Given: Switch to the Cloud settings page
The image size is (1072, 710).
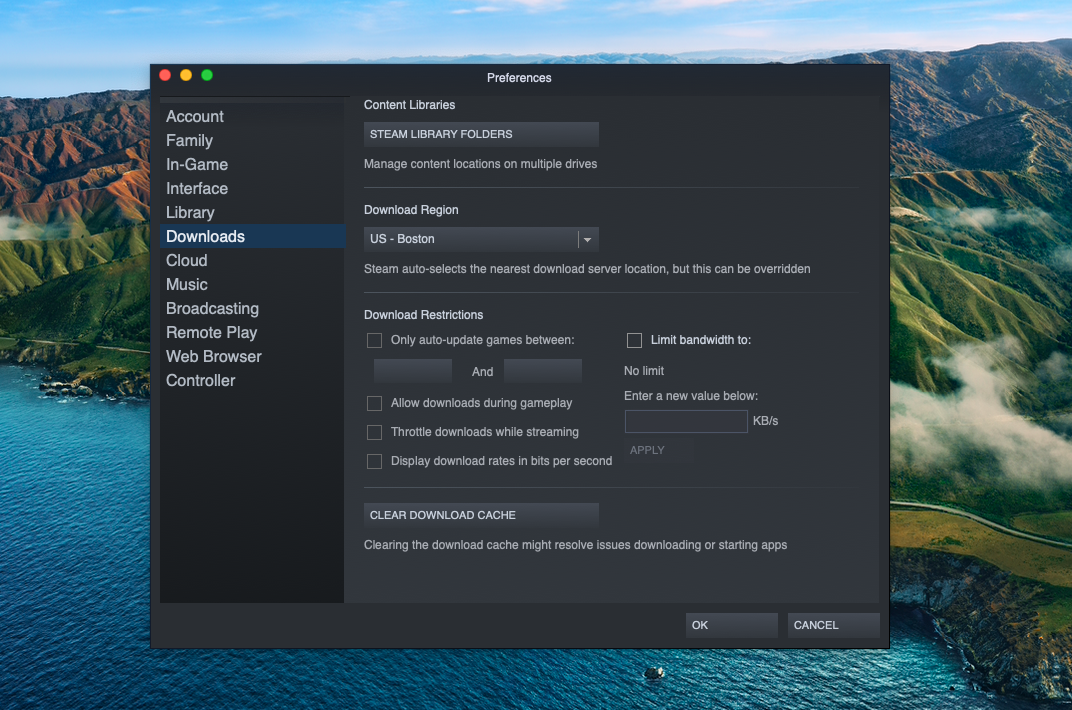Looking at the screenshot, I should click(x=186, y=261).
